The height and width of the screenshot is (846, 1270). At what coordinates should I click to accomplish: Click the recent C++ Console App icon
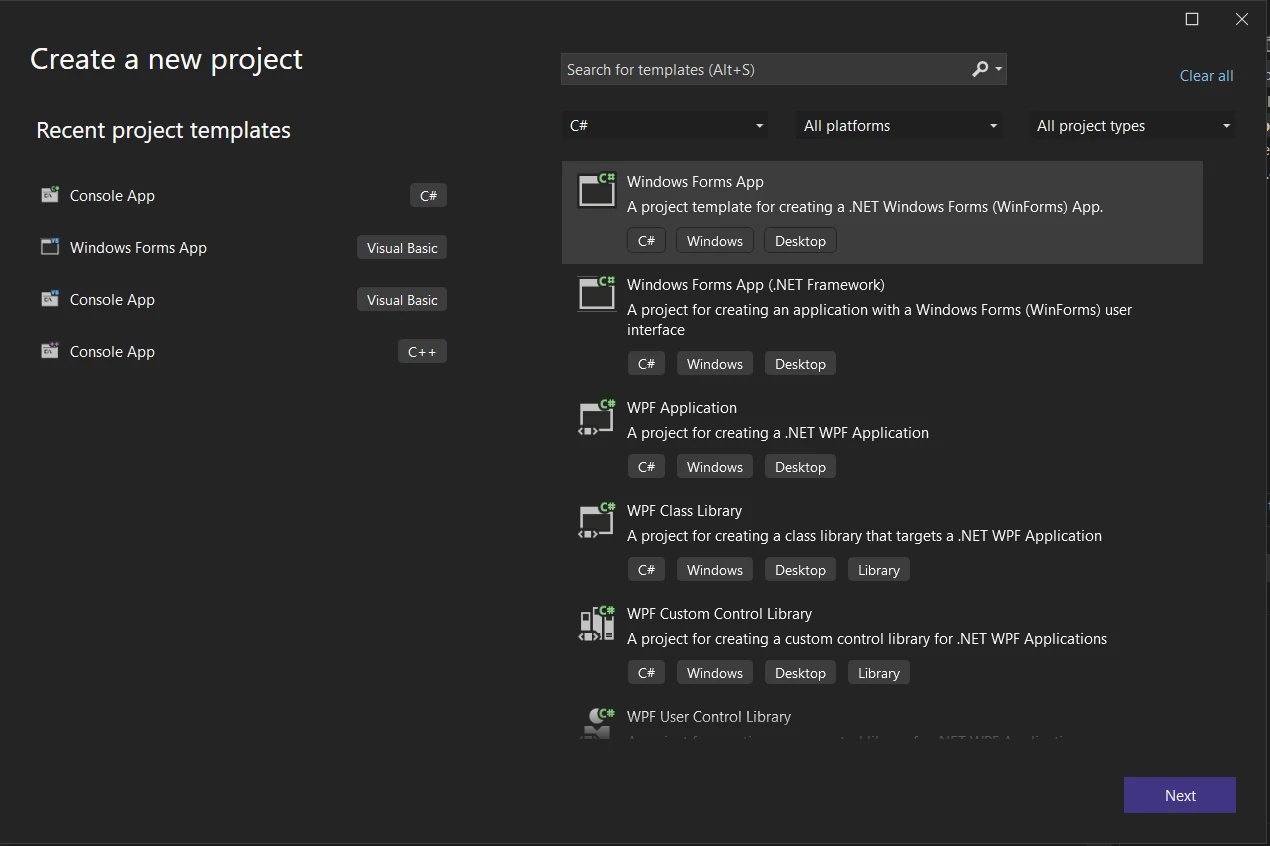50,351
